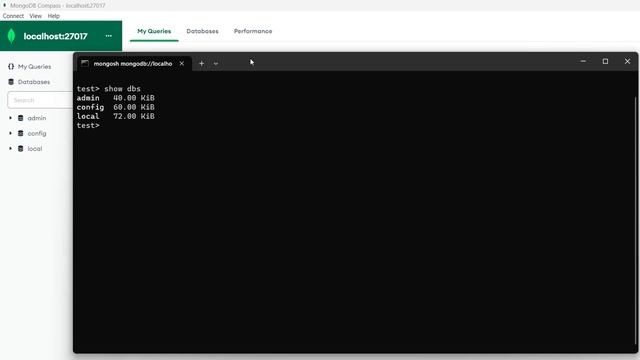Screen dimensions: 640x360
Task: Click the config database icon
Action: (20, 133)
